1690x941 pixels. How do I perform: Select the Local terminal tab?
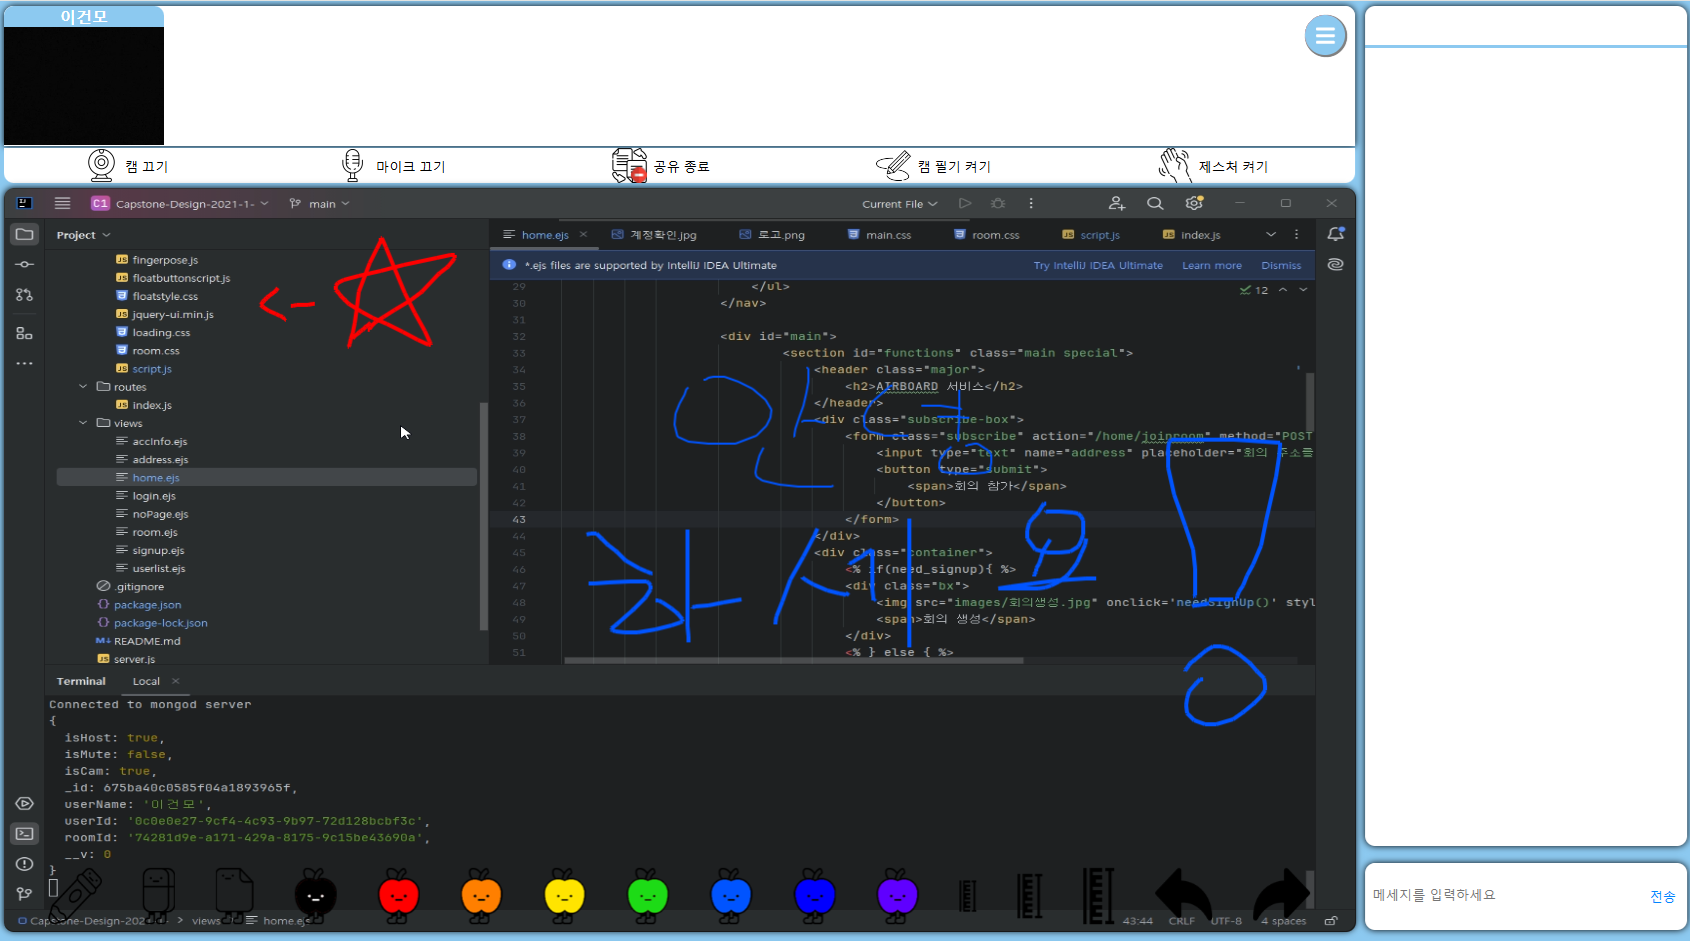click(x=146, y=681)
